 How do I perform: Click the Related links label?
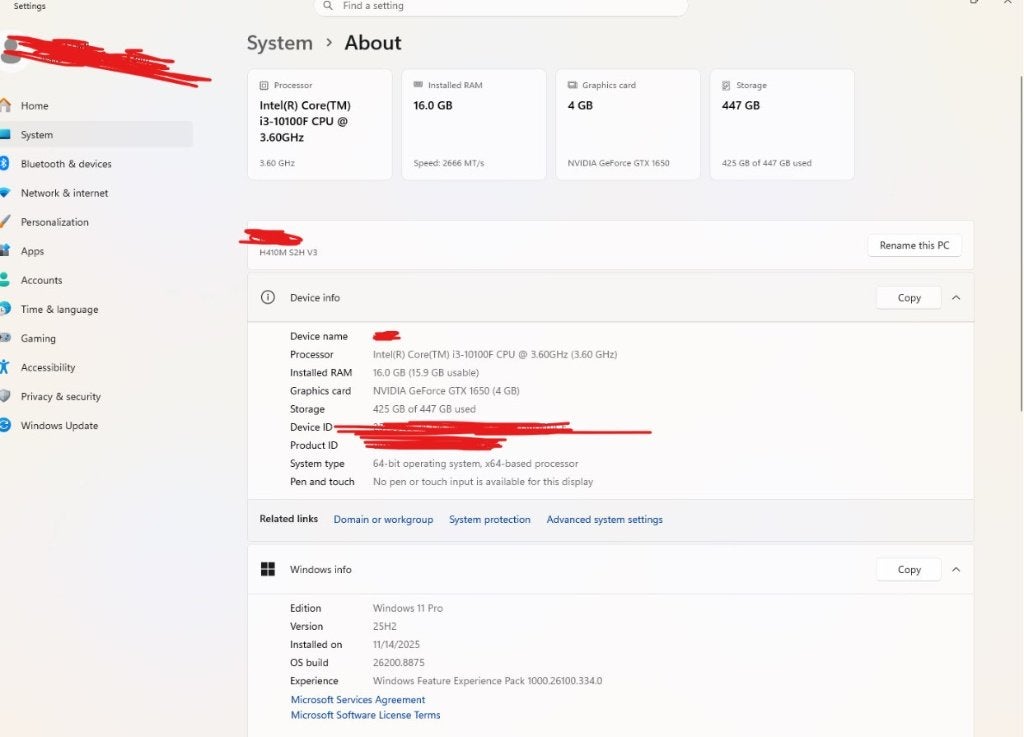coord(289,519)
